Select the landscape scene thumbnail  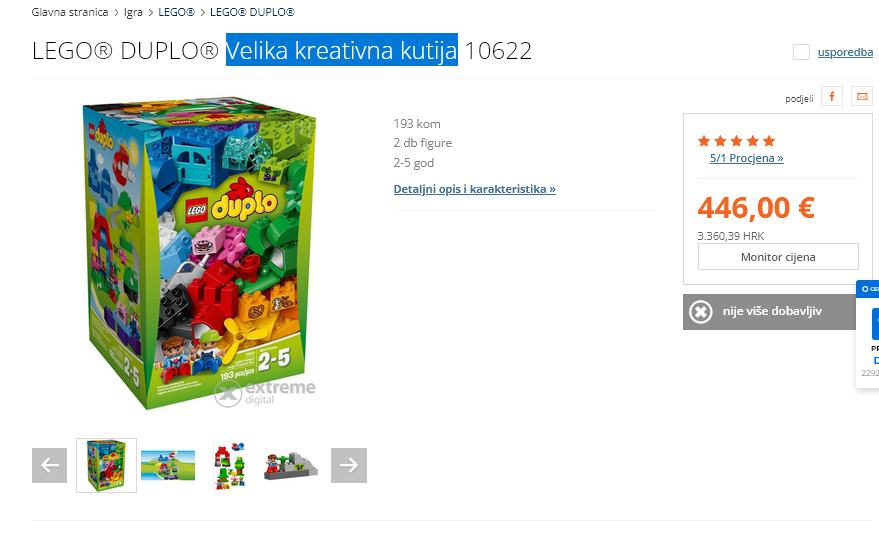pos(168,465)
